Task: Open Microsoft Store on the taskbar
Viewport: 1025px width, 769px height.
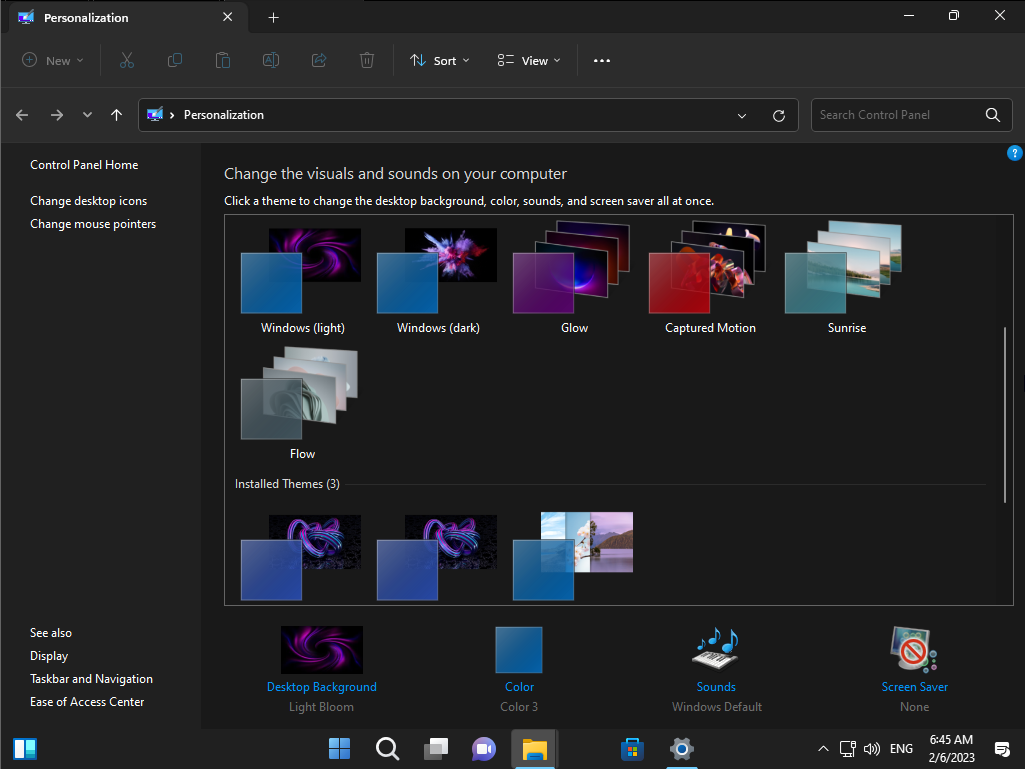Action: click(632, 749)
